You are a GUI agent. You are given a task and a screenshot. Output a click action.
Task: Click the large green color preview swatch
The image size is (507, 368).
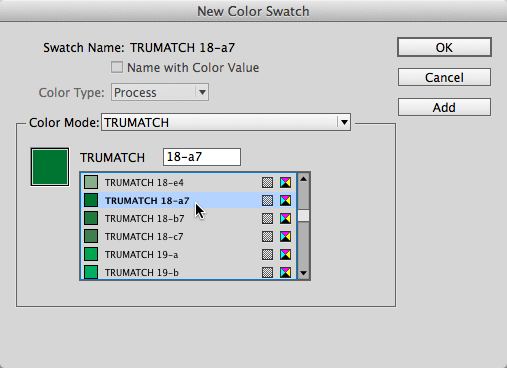50,167
